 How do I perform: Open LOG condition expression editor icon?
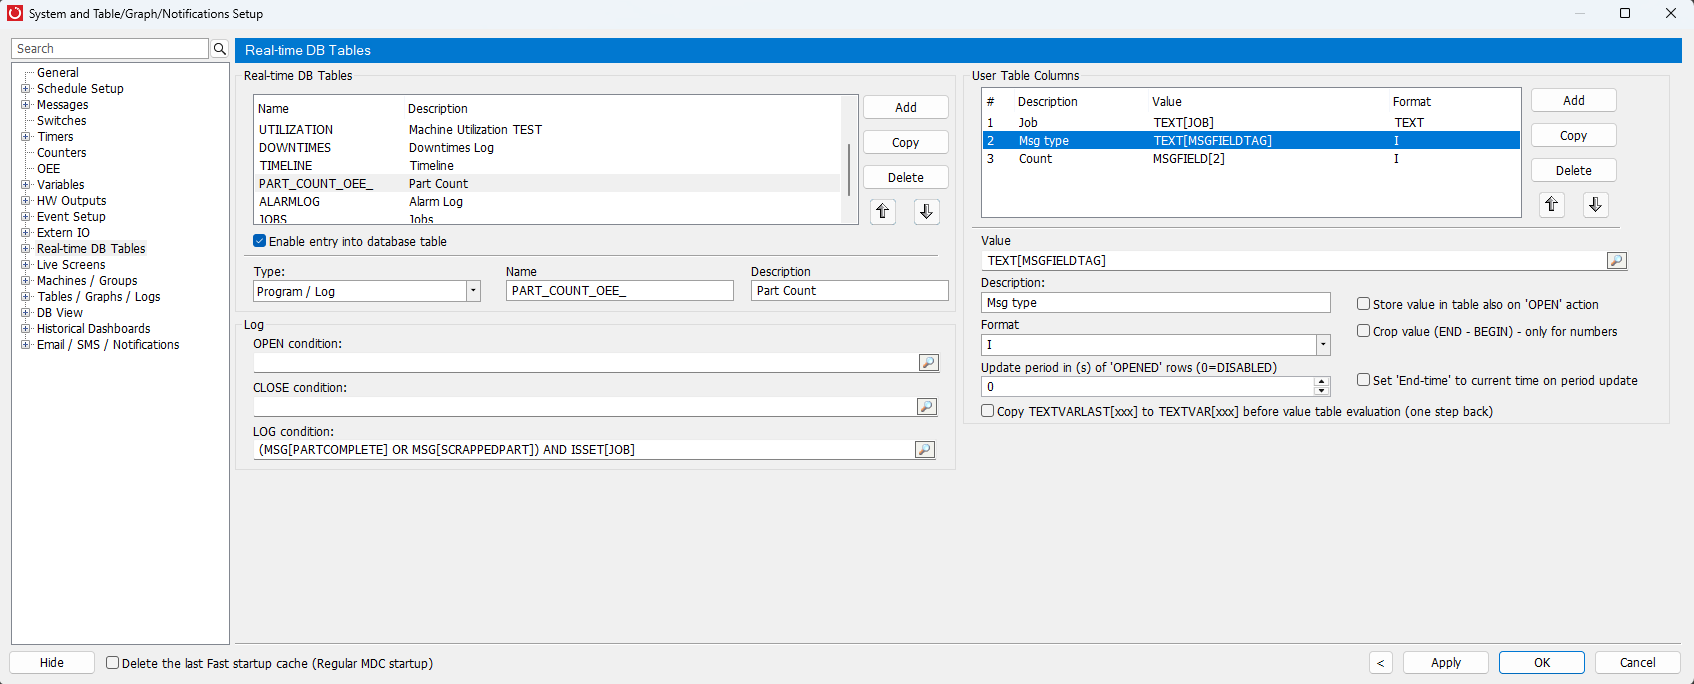point(925,450)
